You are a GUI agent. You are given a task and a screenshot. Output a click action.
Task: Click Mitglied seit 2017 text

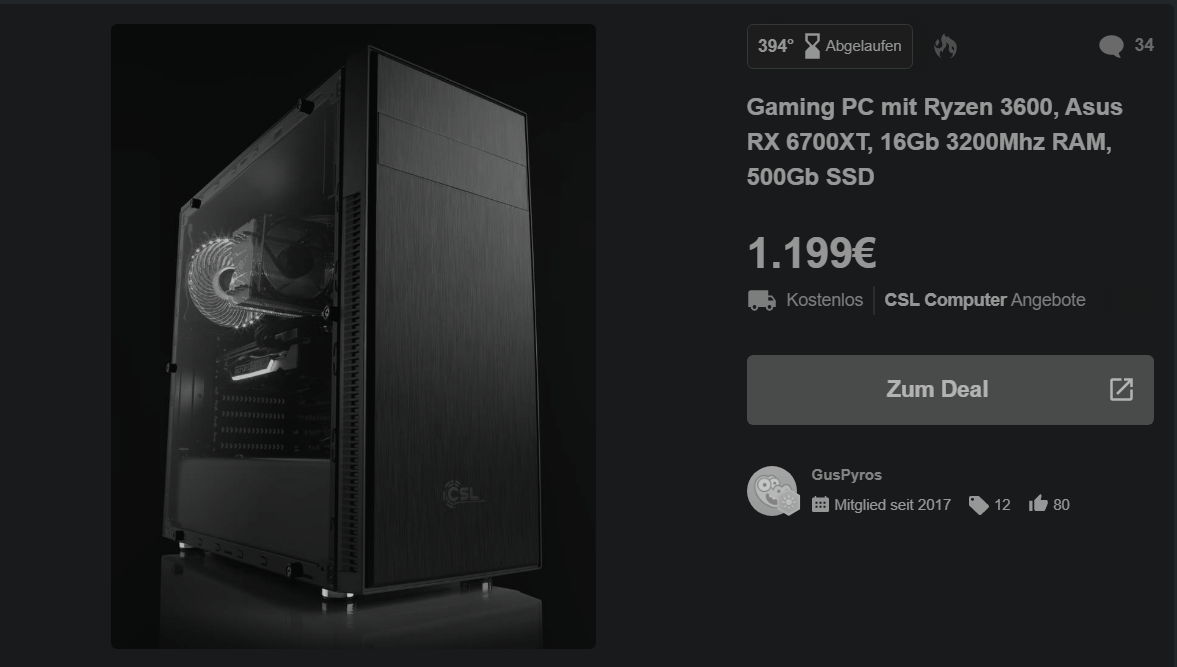pos(893,505)
